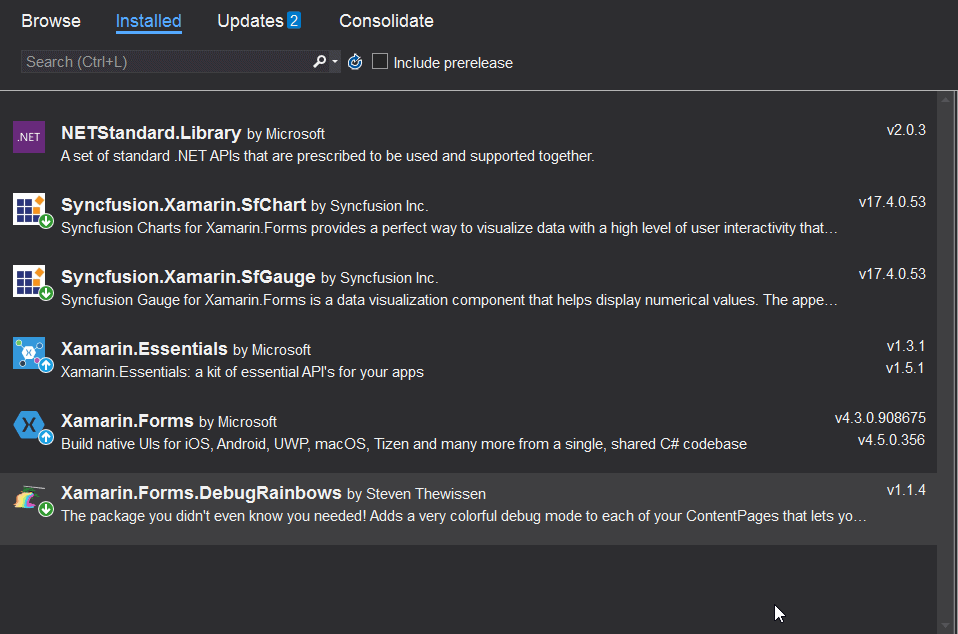The height and width of the screenshot is (634, 958).
Task: Click installed version v1.3.1 of Xamarin.Essentials
Action: click(906, 346)
